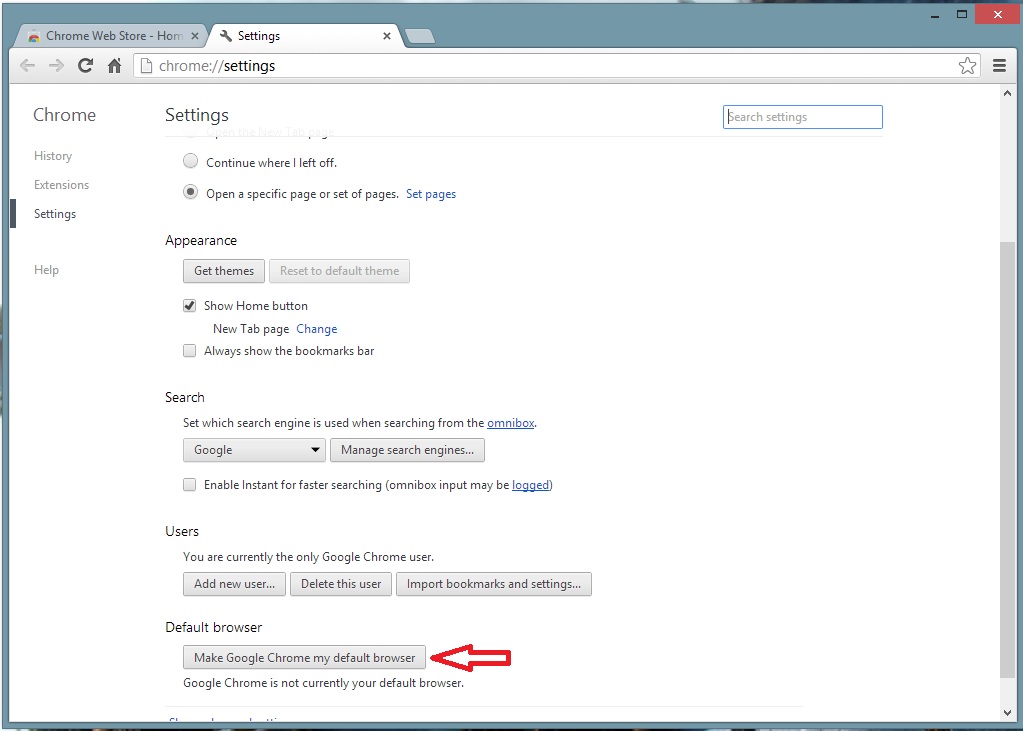Click the scrollbar up arrow
The image size is (1023, 731).
click(x=1007, y=93)
